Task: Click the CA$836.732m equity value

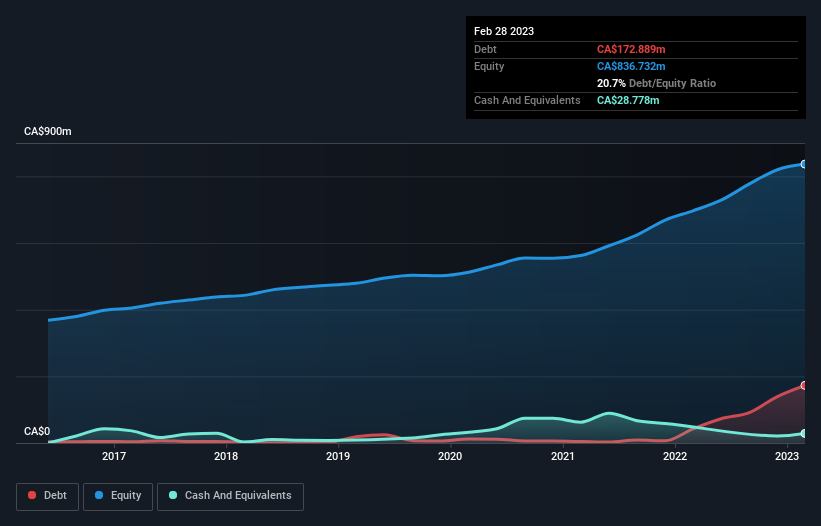Action: [631, 66]
